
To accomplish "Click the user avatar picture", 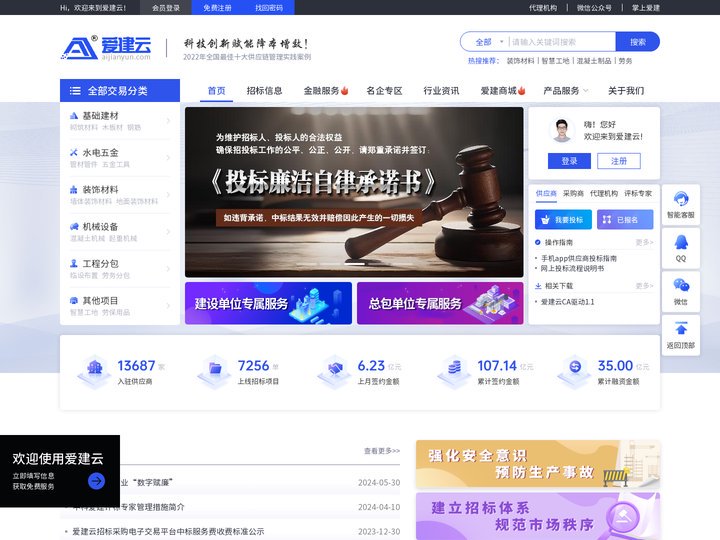I will (x=562, y=130).
